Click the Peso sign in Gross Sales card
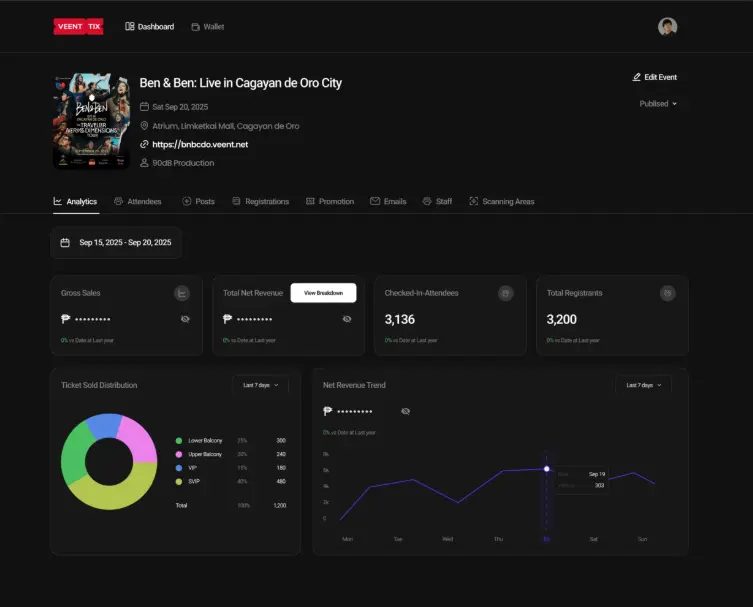The image size is (753, 607). [x=66, y=318]
